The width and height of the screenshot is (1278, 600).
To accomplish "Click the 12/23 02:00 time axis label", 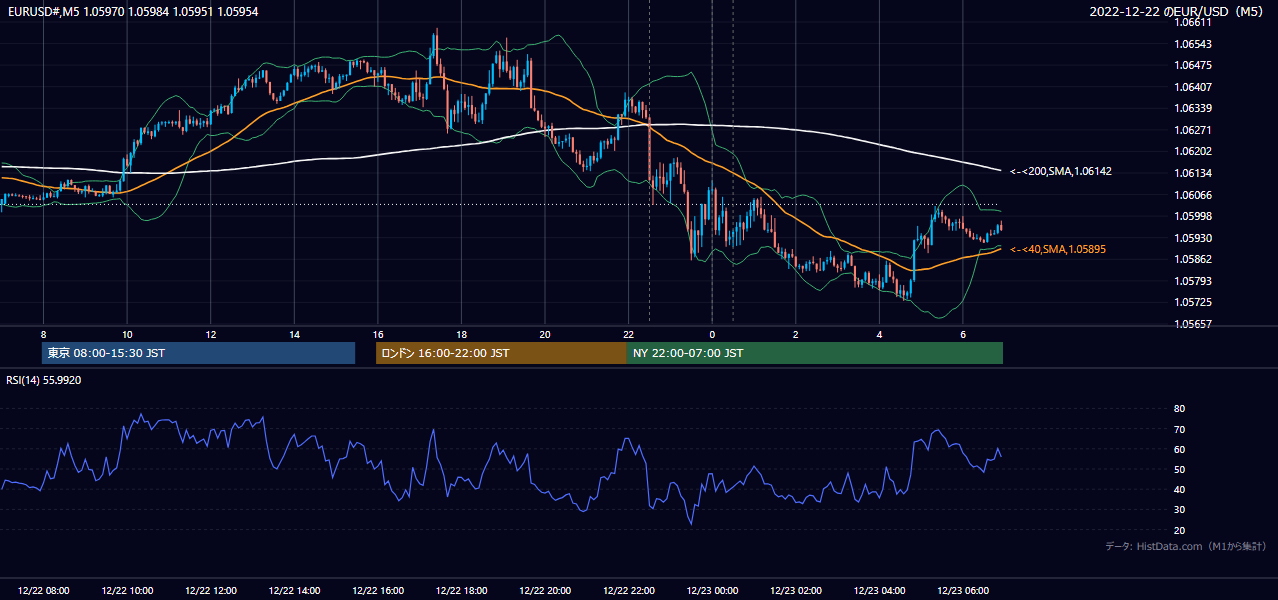I will point(796,591).
